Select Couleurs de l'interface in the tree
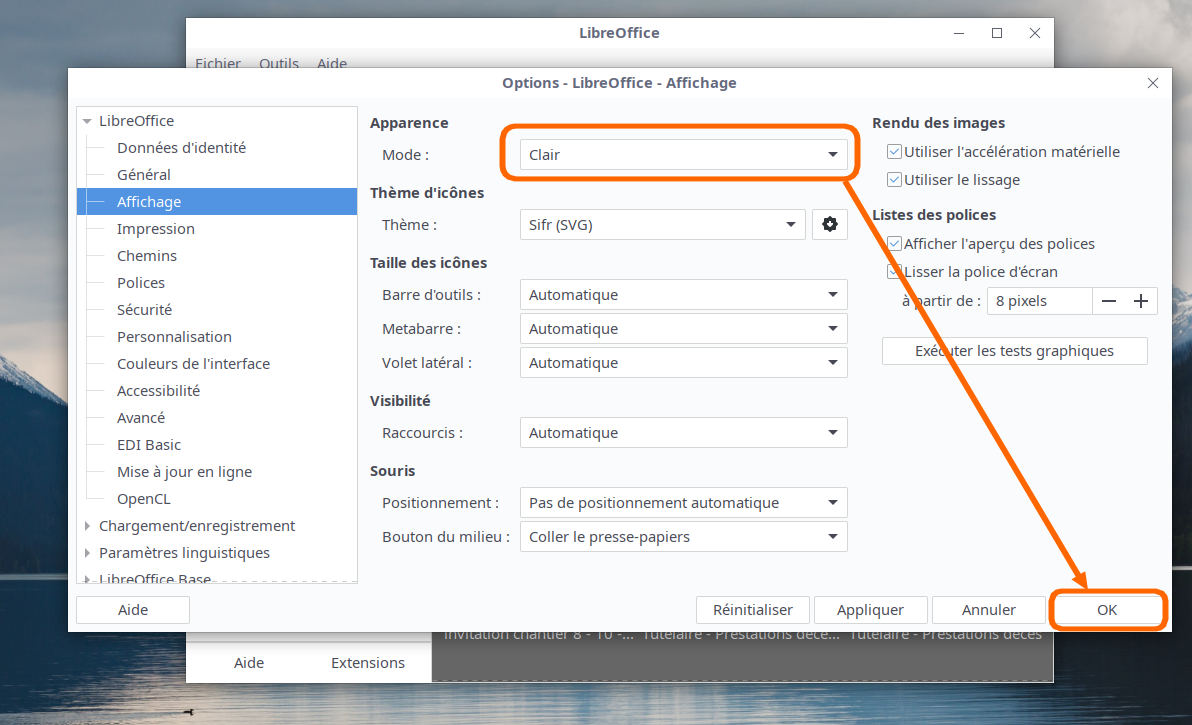Viewport: 1192px width, 725px height. pyautogui.click(x=193, y=364)
